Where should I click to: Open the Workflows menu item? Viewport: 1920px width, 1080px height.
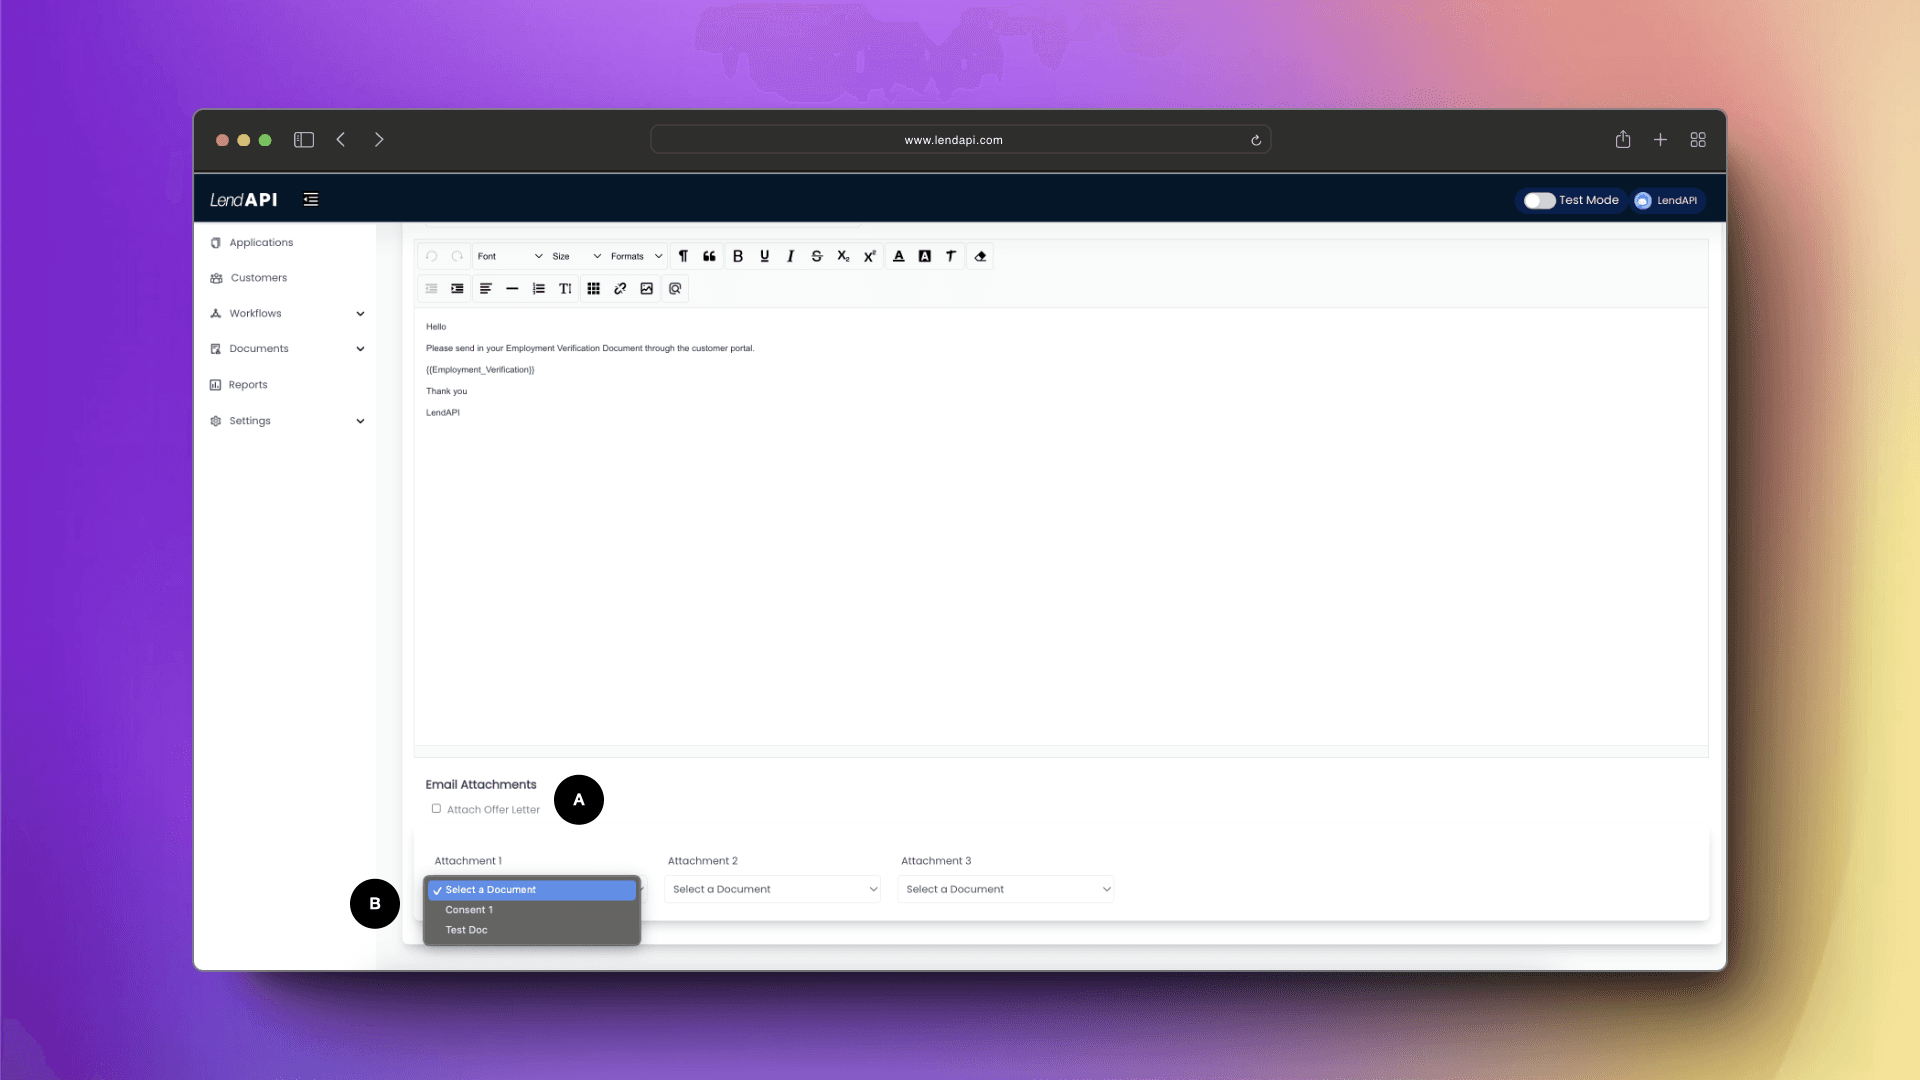[255, 313]
